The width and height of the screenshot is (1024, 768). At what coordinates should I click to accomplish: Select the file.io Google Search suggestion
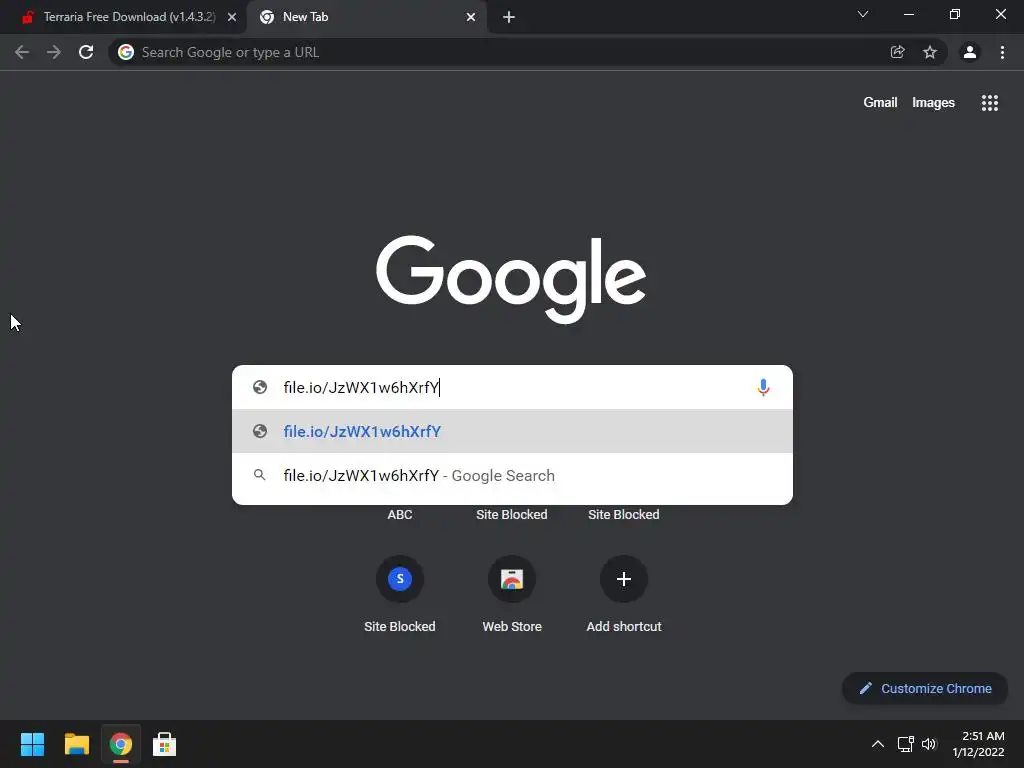pos(513,475)
